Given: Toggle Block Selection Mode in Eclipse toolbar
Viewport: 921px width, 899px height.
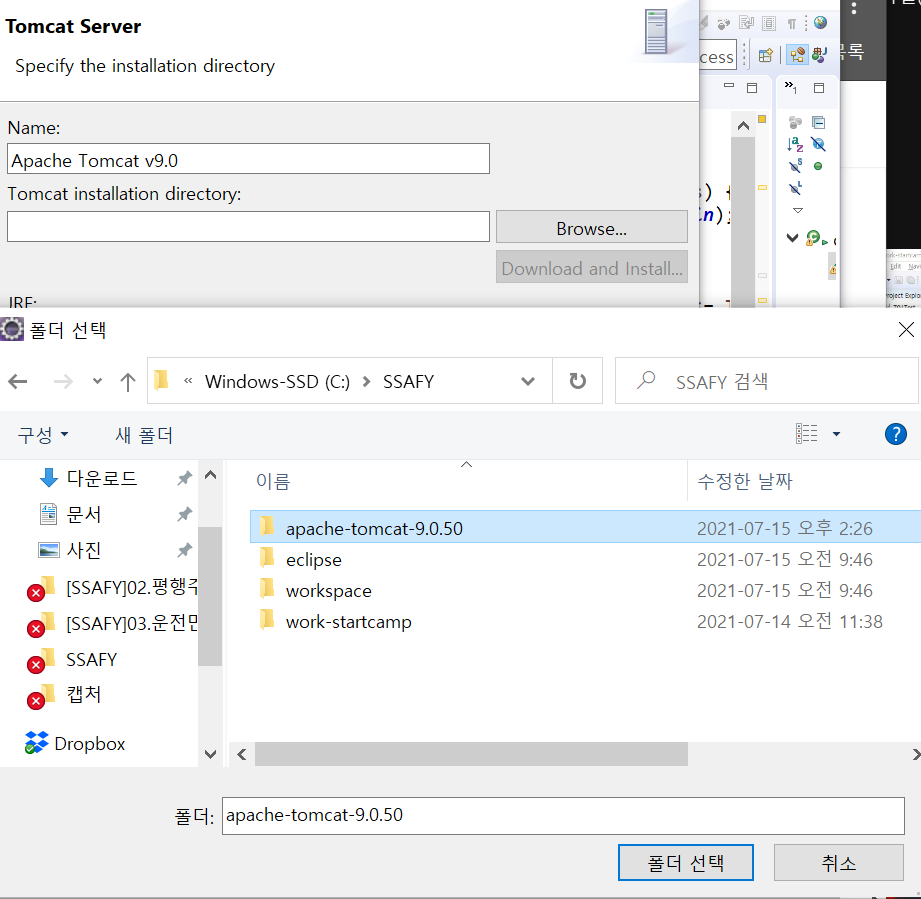Looking at the screenshot, I should [x=769, y=23].
